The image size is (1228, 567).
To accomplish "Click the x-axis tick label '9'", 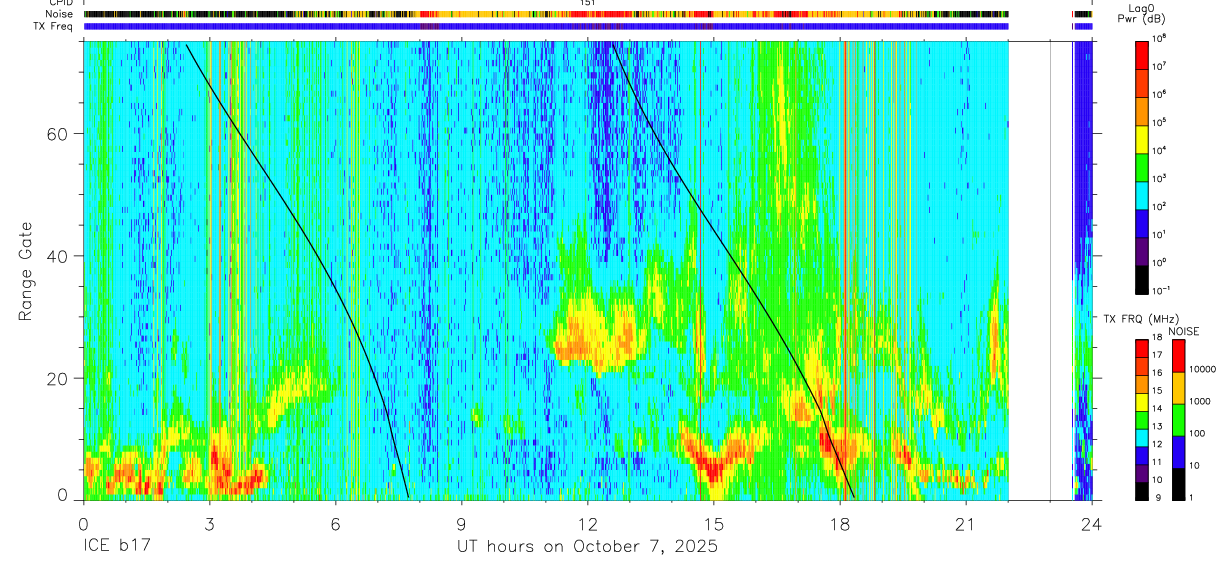I will point(461,524).
